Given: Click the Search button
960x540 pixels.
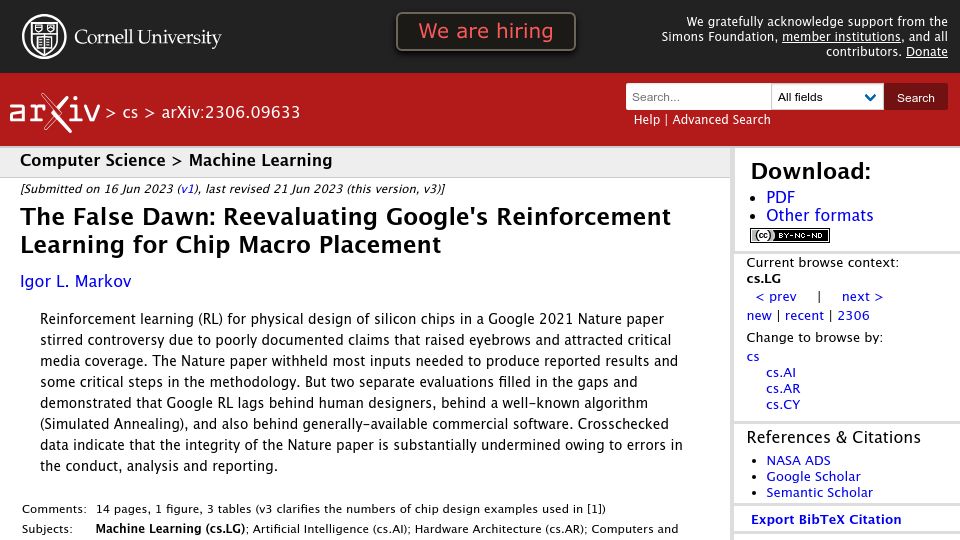Looking at the screenshot, I should [x=915, y=97].
